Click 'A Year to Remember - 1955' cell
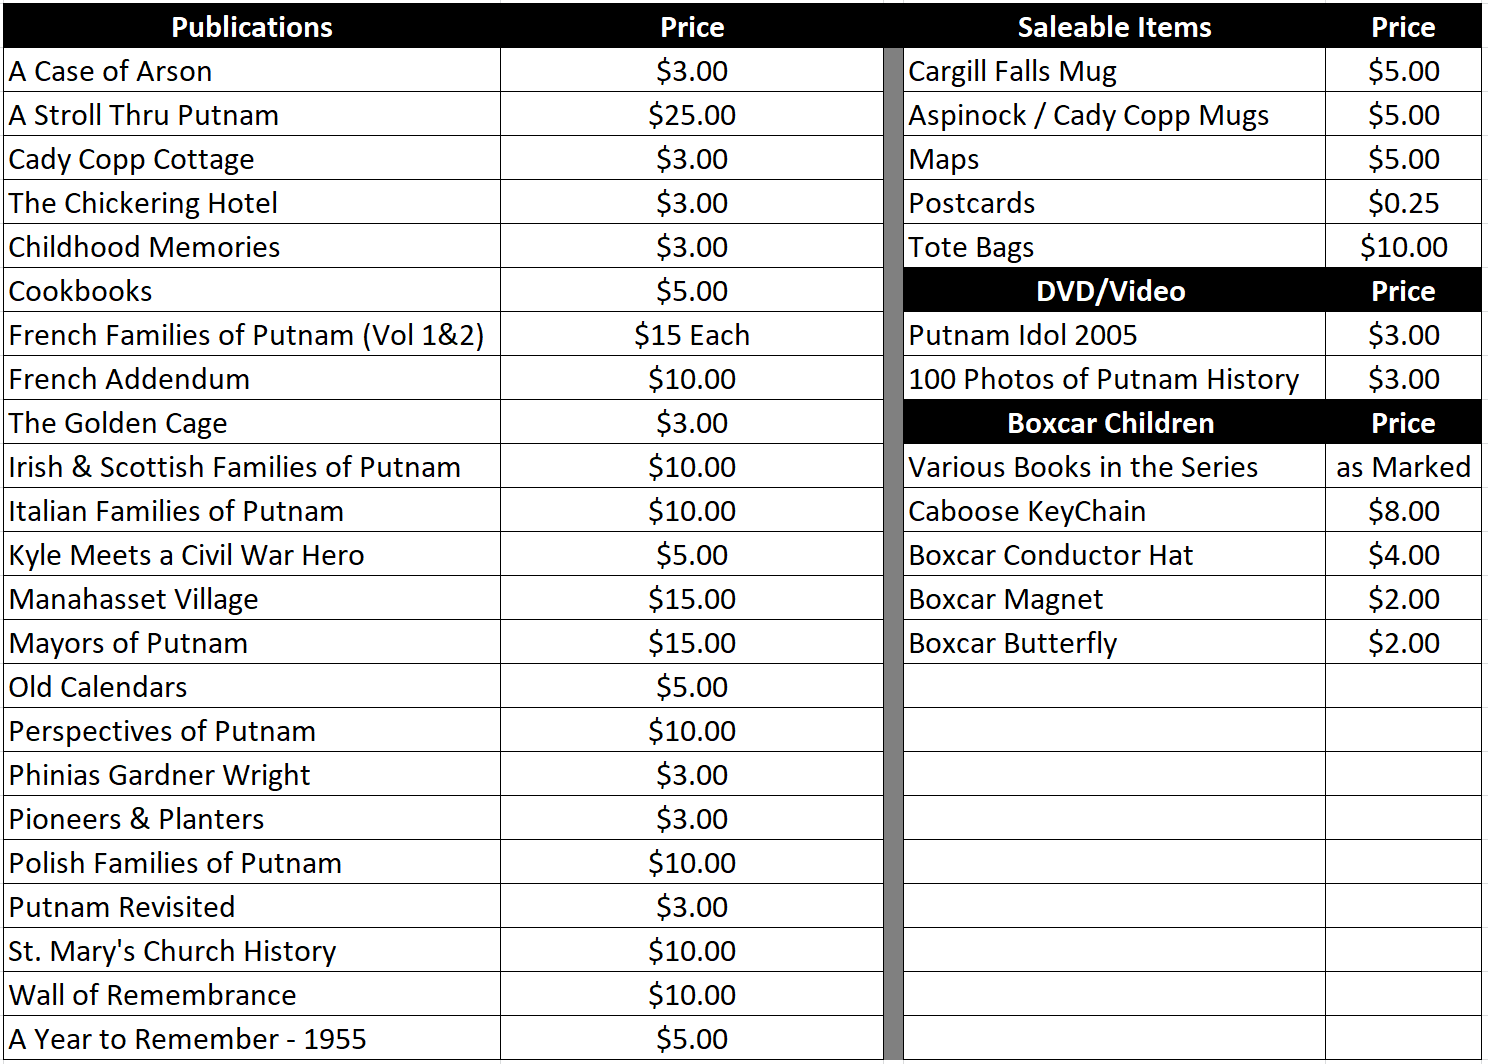Viewport: 1488px width, 1064px height. click(x=252, y=1039)
